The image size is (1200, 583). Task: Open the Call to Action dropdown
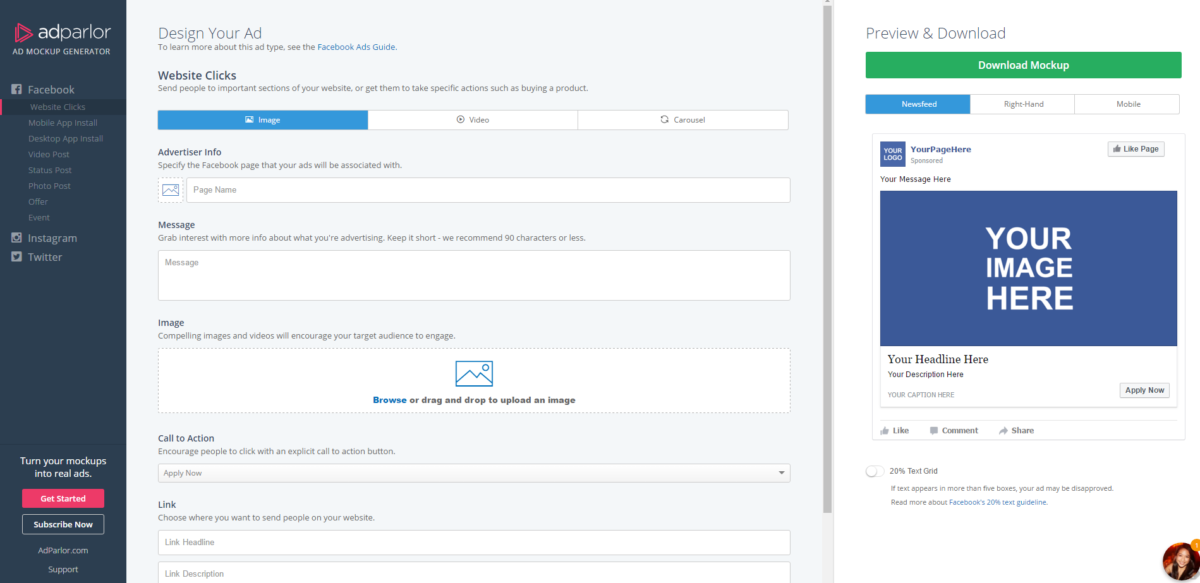point(473,473)
